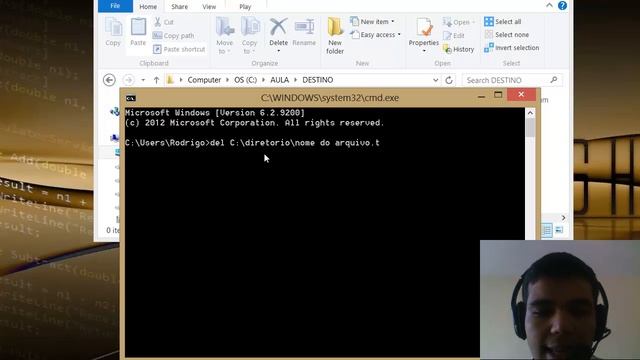Viewport: 640px width, 360px height.
Task: Maximize the cmd.exe window
Action: pos(498,95)
